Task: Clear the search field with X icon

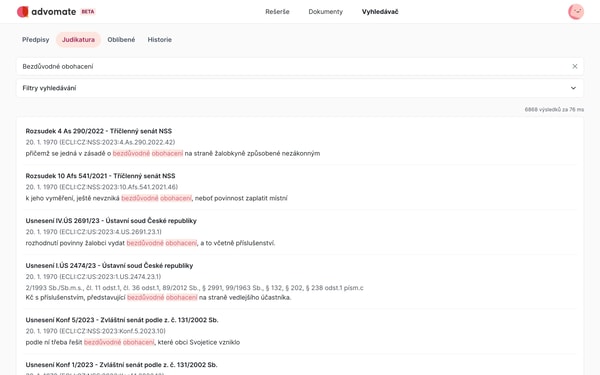Action: [574, 66]
